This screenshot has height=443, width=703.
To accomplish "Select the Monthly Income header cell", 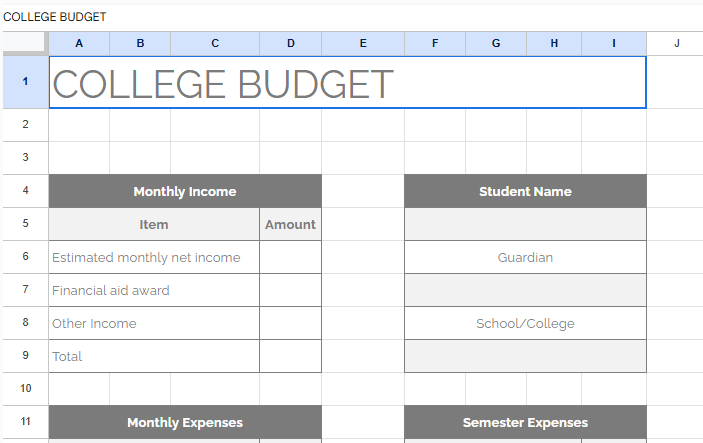I will 185,191.
